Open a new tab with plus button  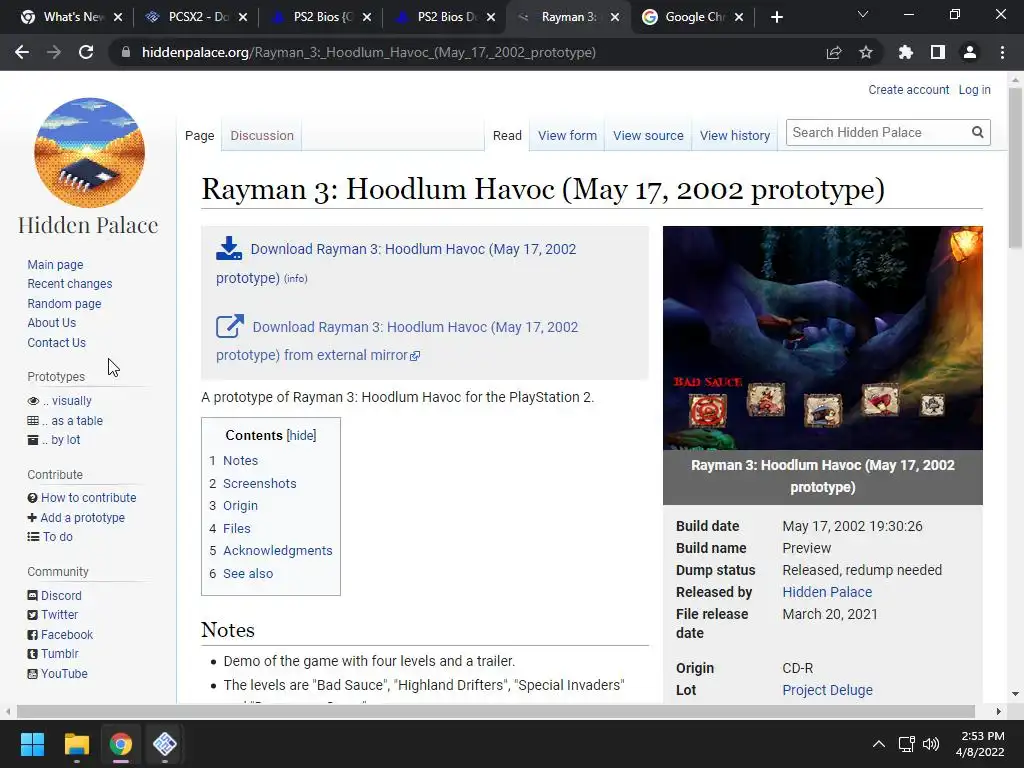click(776, 17)
